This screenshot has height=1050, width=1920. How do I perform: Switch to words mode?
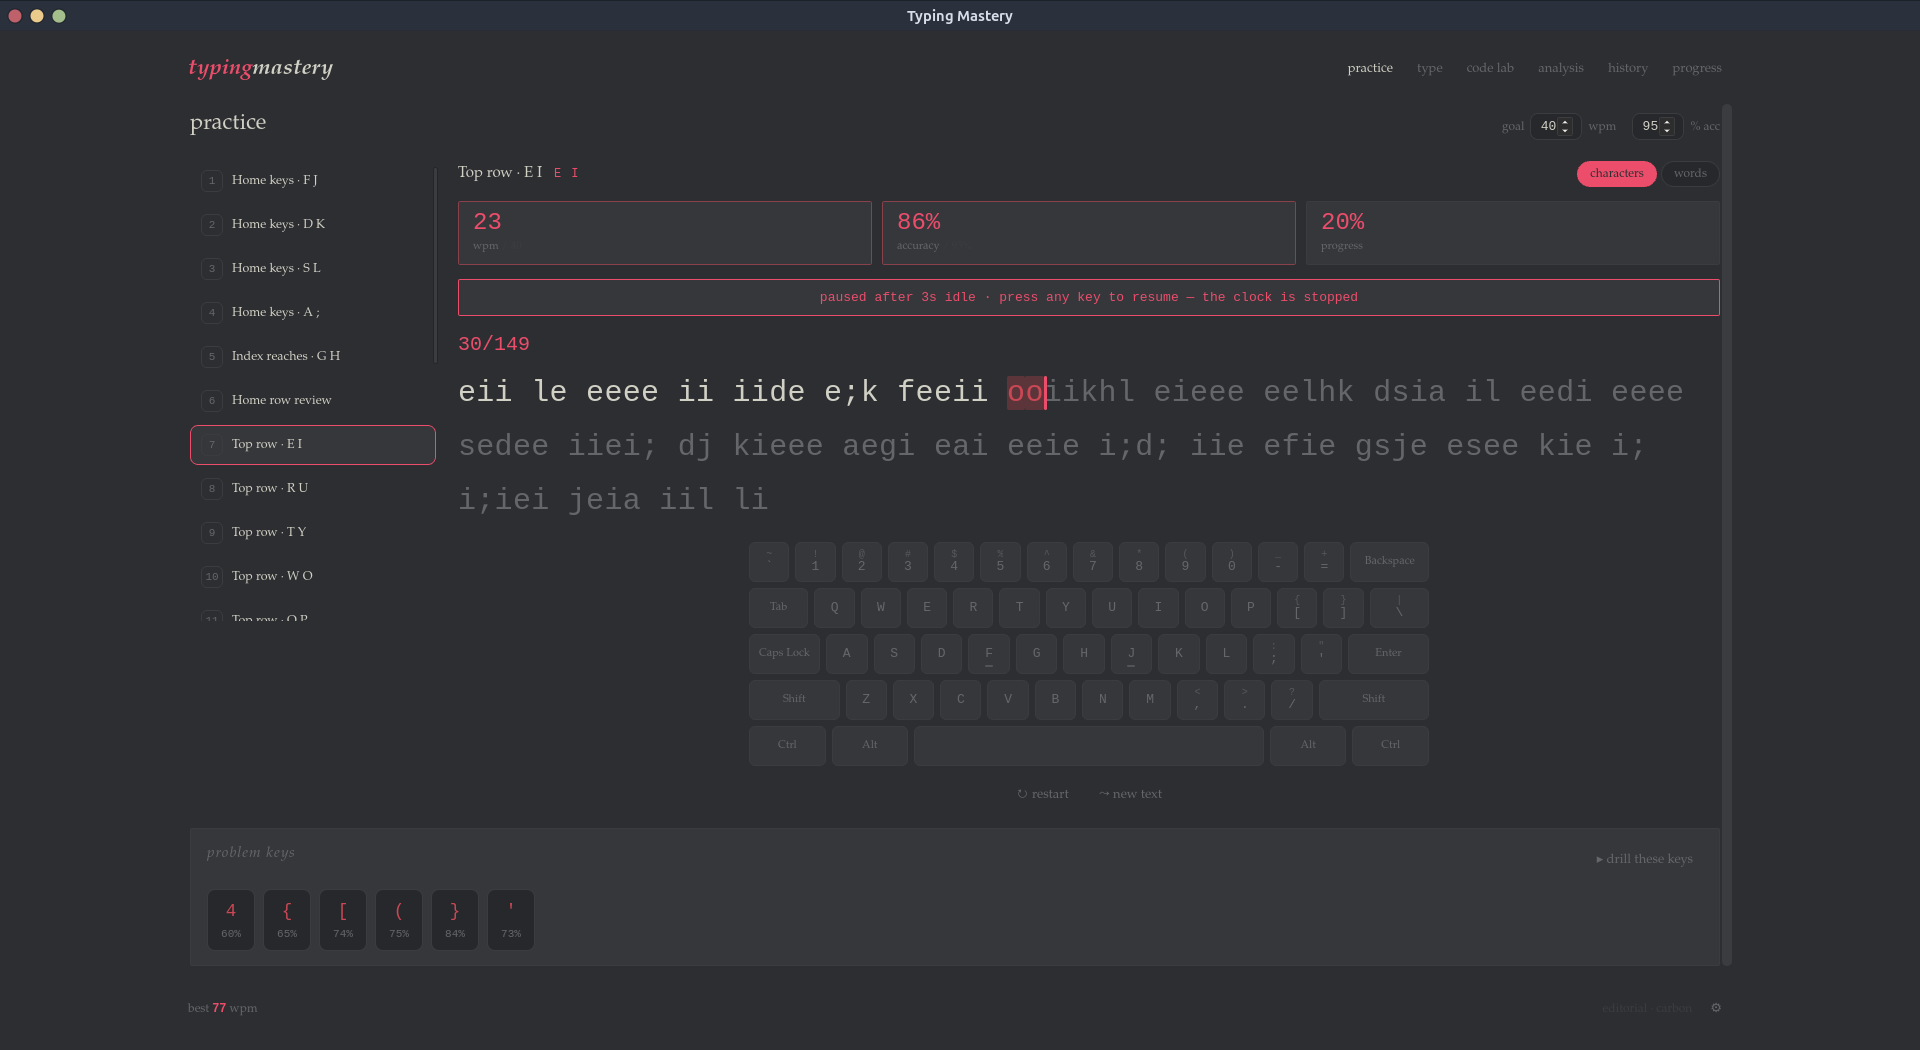click(1690, 174)
